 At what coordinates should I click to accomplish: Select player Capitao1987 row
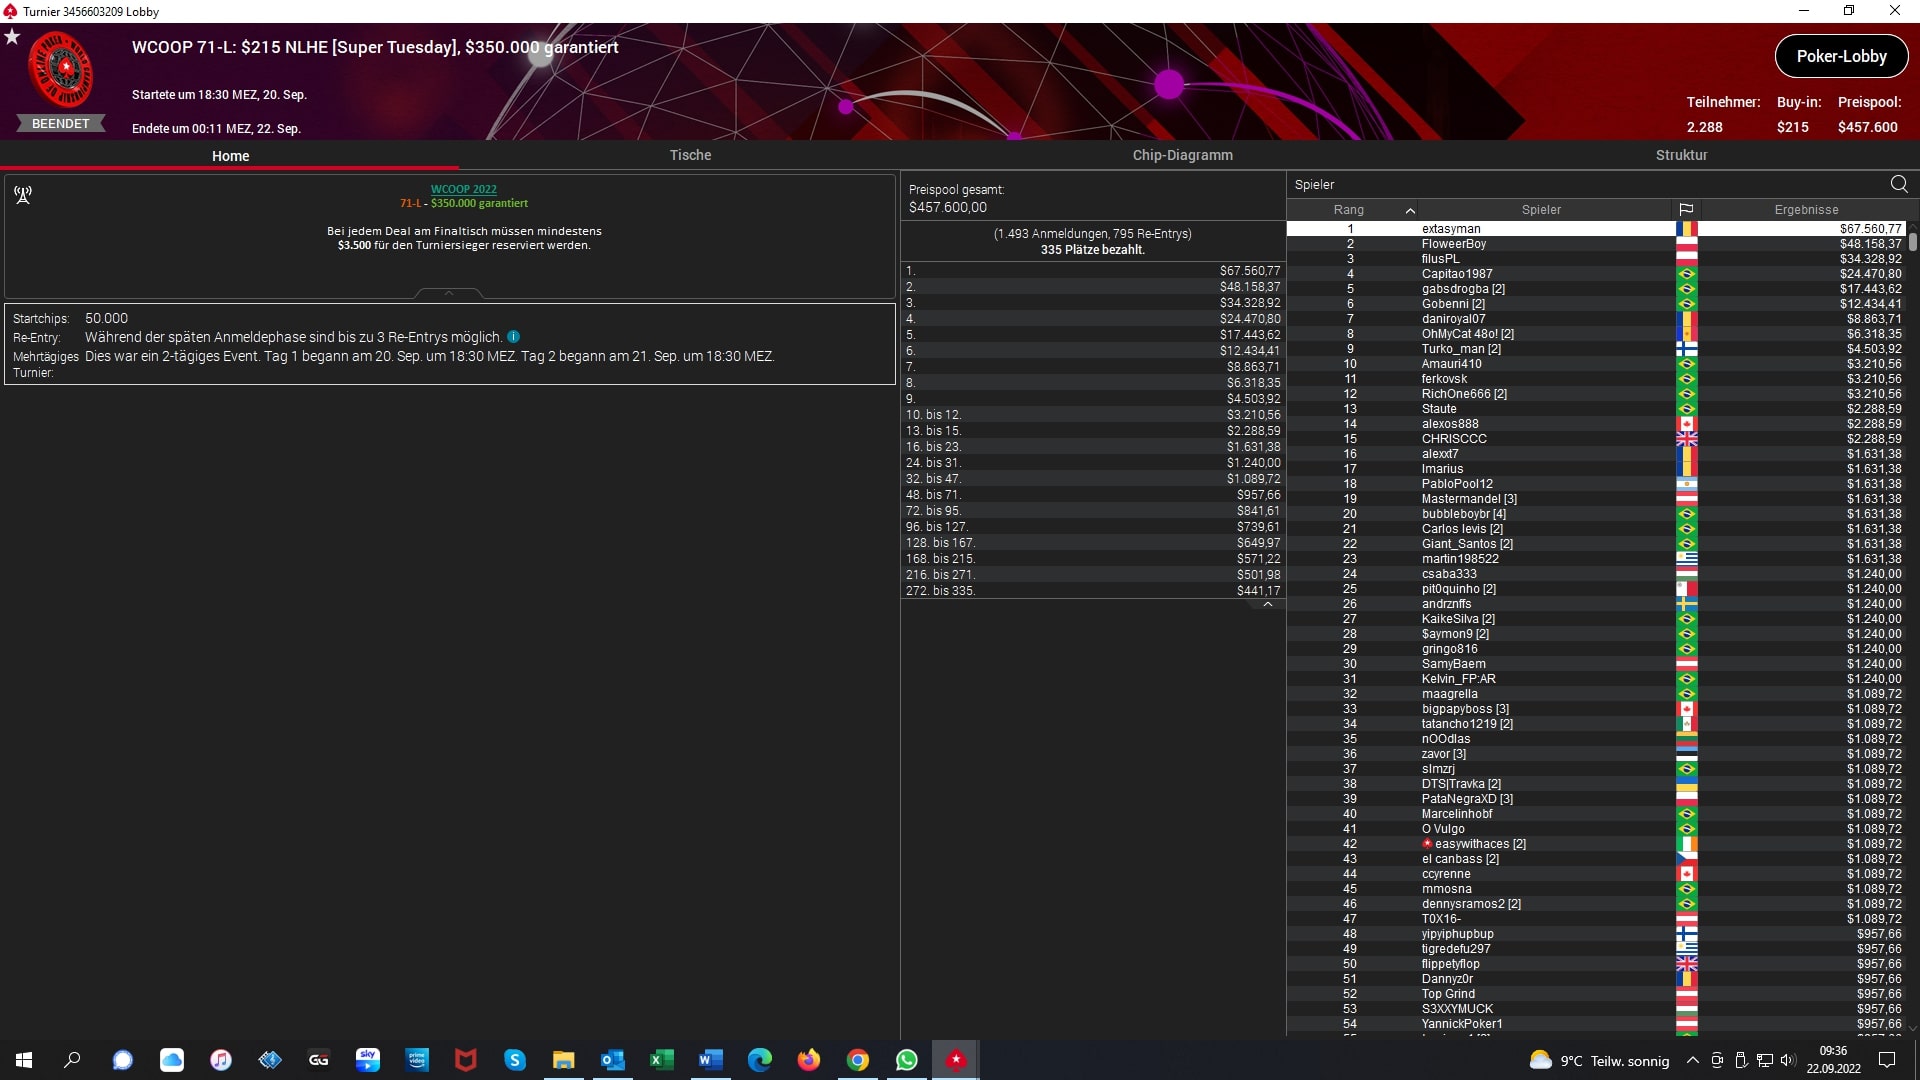[1595, 274]
